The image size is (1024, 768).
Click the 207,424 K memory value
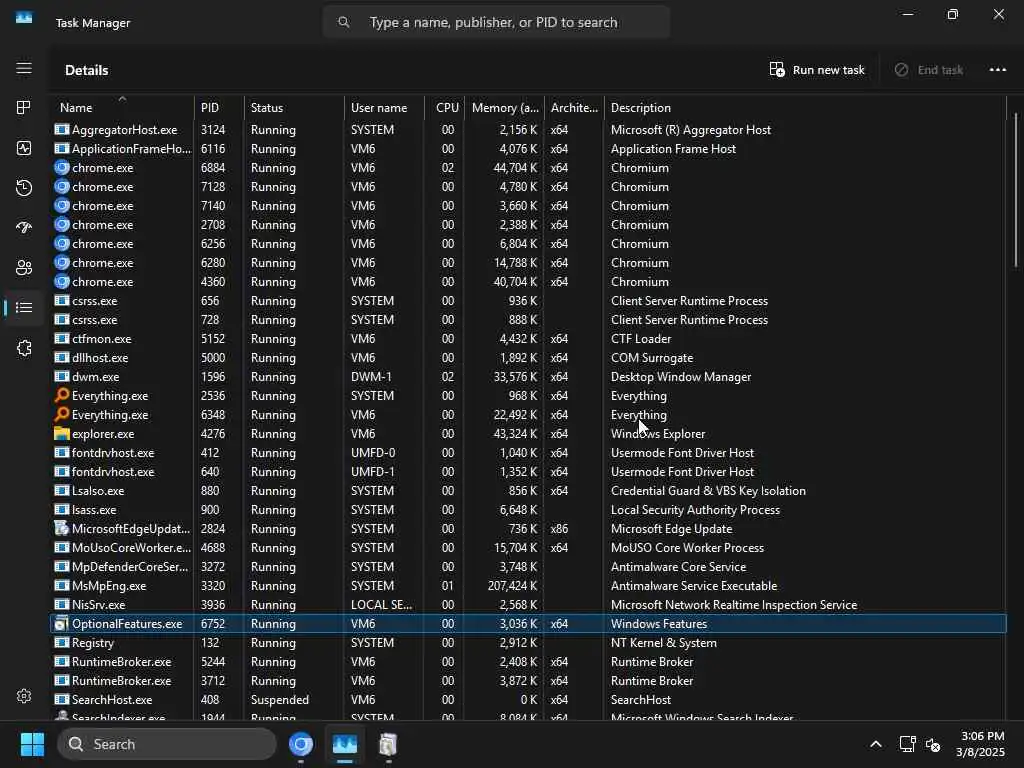tap(512, 586)
